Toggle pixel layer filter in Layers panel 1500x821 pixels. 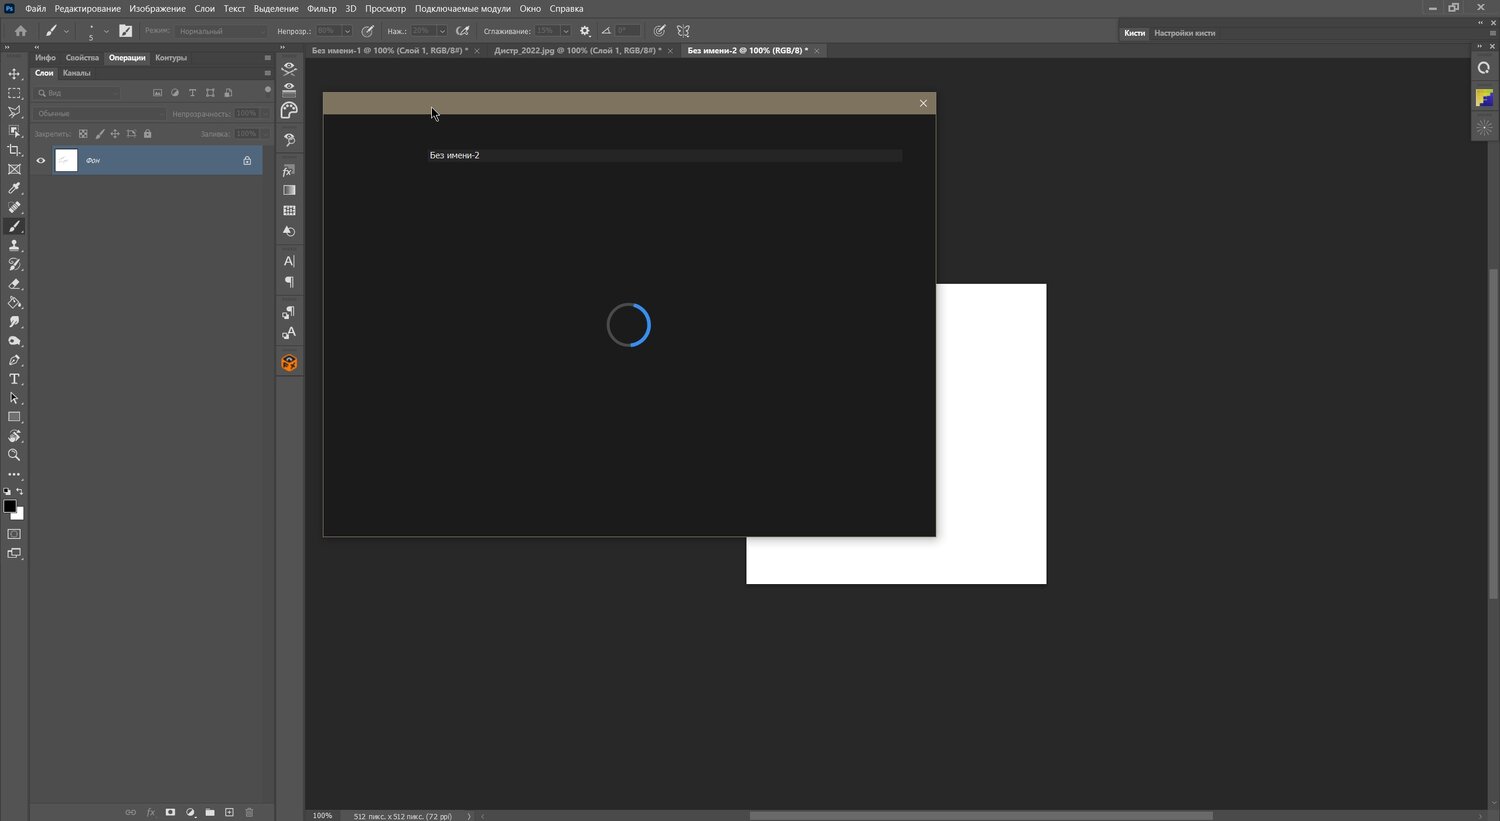click(x=157, y=93)
